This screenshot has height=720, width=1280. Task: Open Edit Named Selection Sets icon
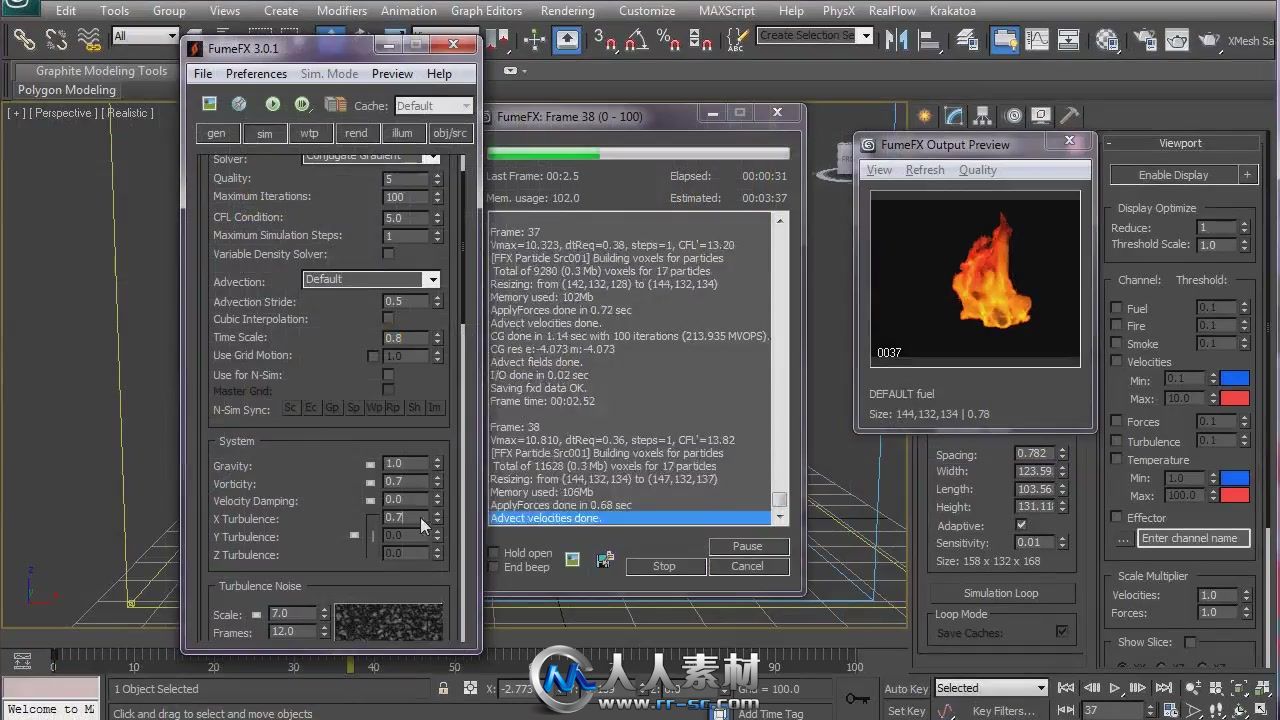(x=737, y=40)
